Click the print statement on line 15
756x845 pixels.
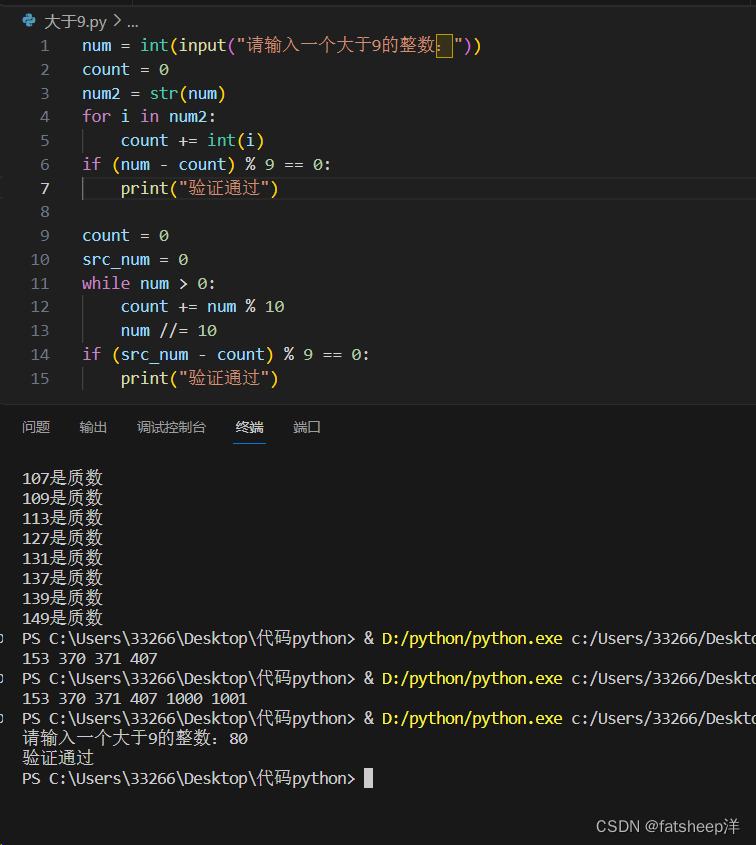tap(199, 378)
